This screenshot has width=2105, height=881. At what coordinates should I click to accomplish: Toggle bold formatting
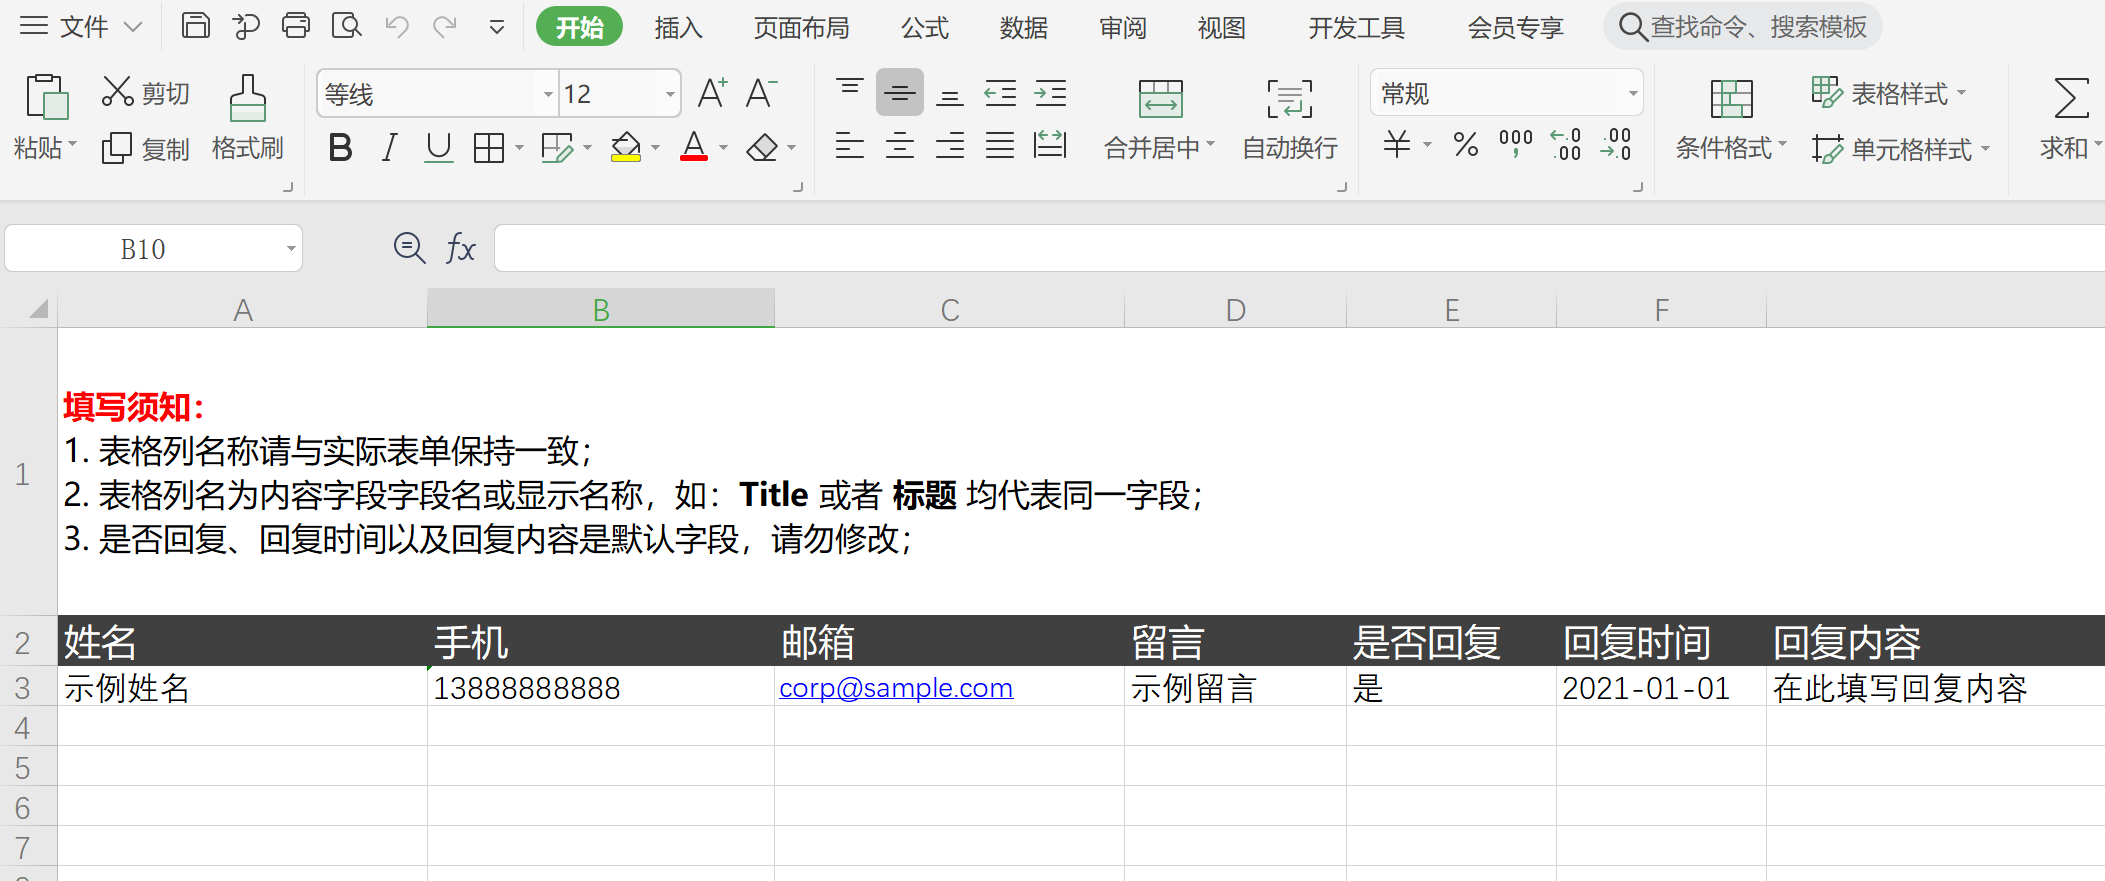(x=340, y=148)
